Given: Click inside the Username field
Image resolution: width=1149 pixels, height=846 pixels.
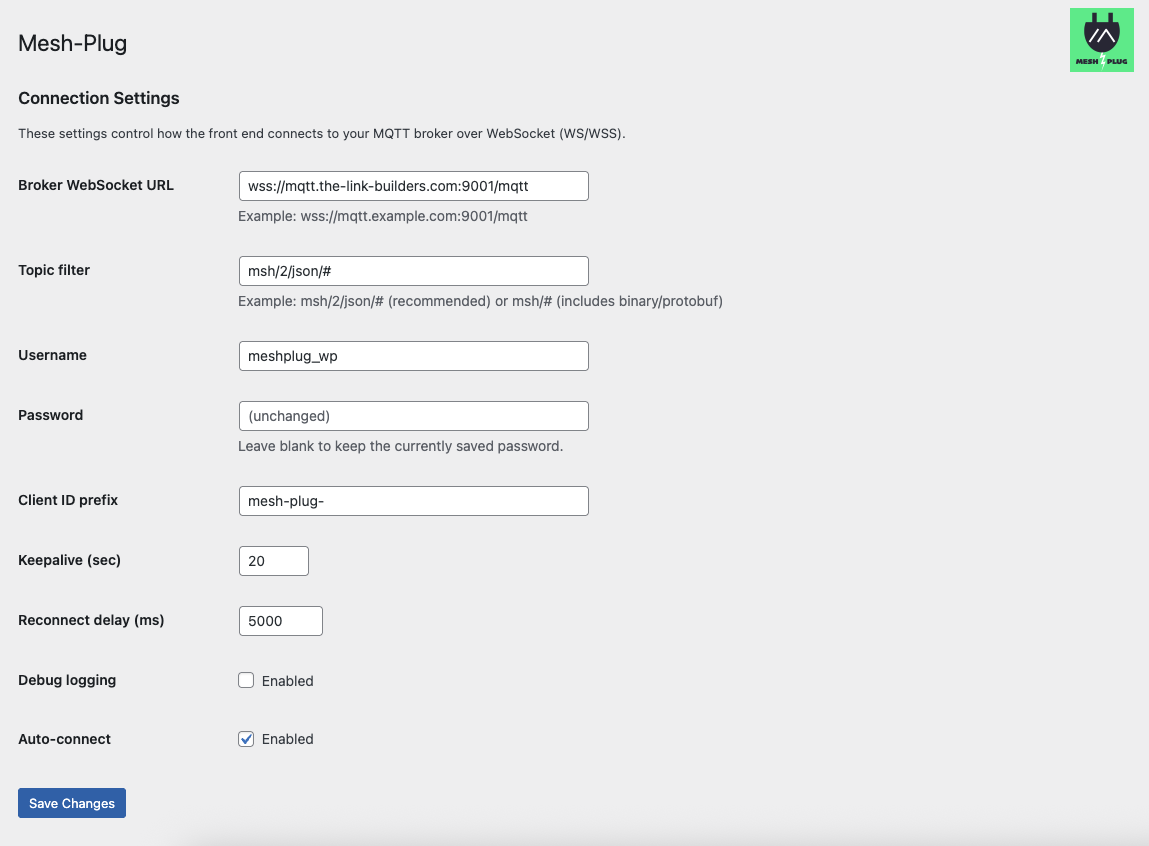Looking at the screenshot, I should (413, 356).
